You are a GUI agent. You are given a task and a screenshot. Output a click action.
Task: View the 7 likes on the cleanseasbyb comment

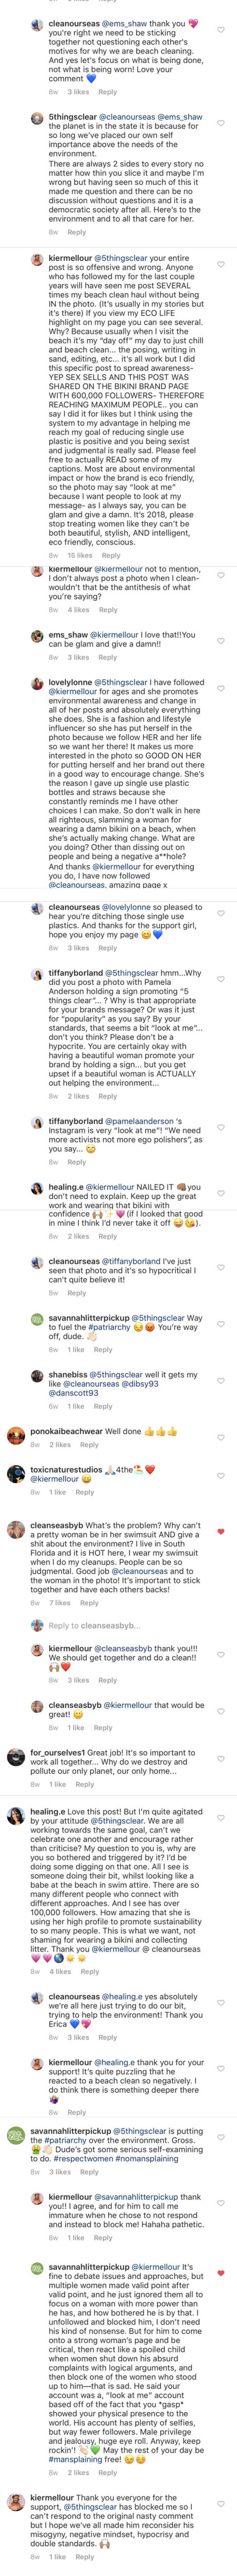(x=58, y=1602)
